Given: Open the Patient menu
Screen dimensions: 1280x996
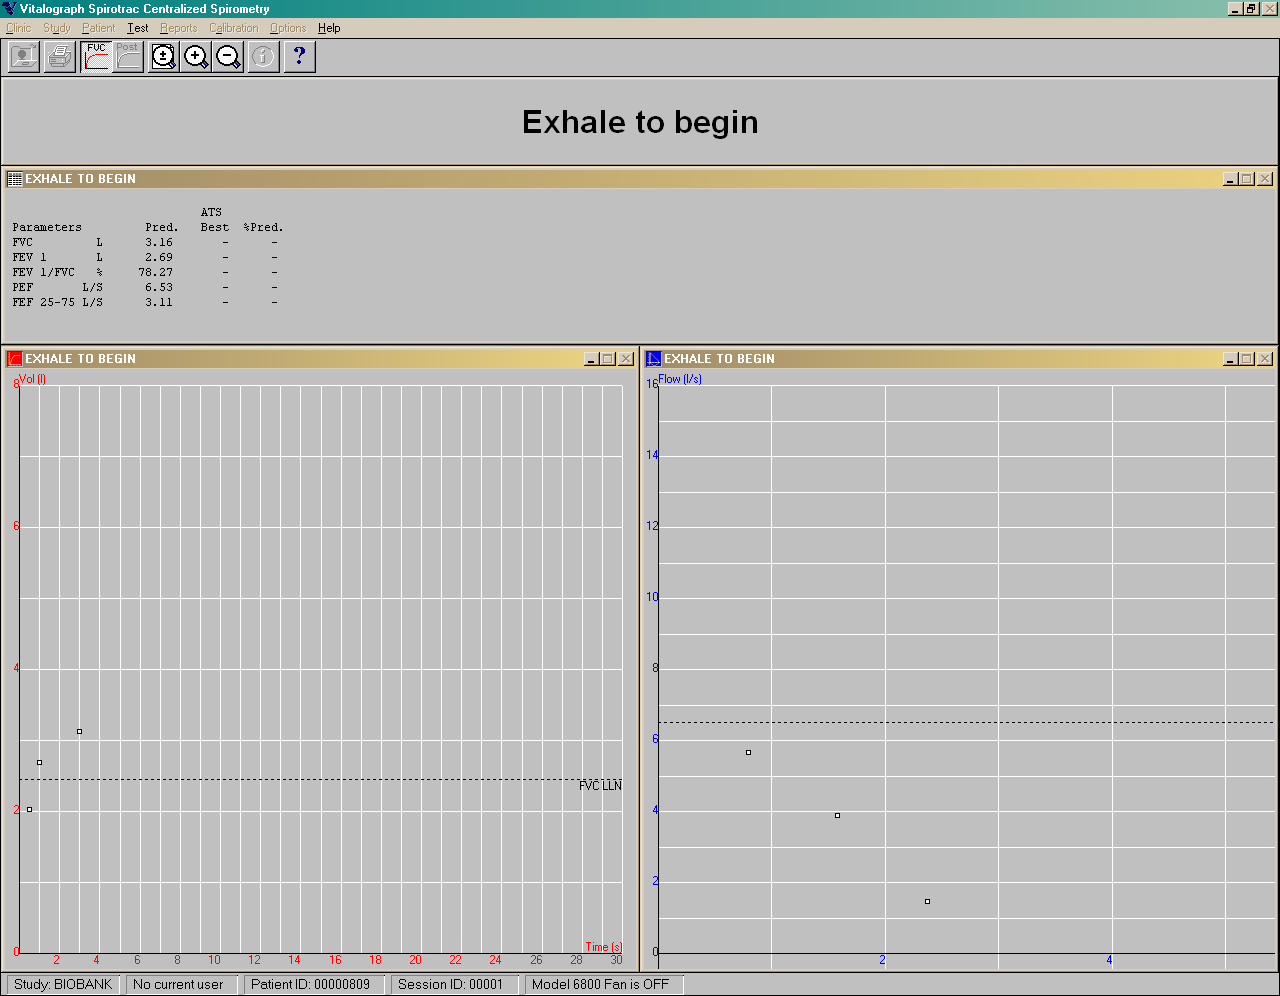Looking at the screenshot, I should (98, 28).
